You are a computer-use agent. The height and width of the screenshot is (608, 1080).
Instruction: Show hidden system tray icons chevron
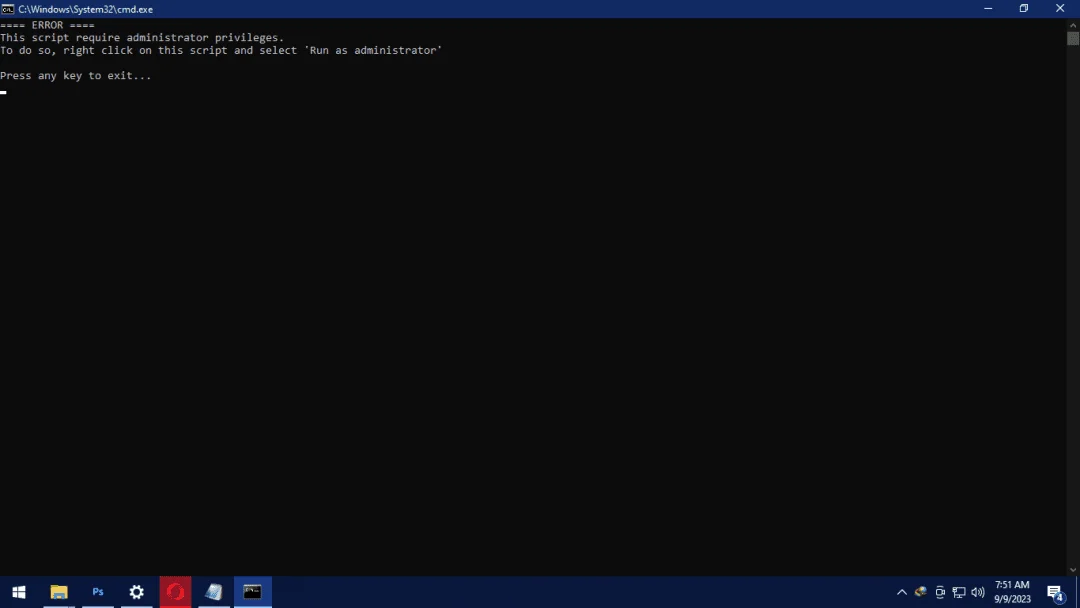(x=902, y=592)
